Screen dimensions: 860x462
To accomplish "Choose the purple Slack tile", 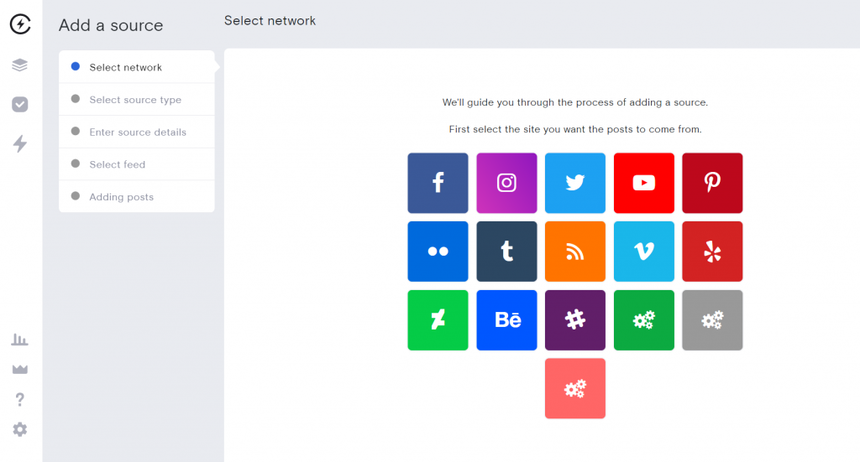I will (575, 320).
